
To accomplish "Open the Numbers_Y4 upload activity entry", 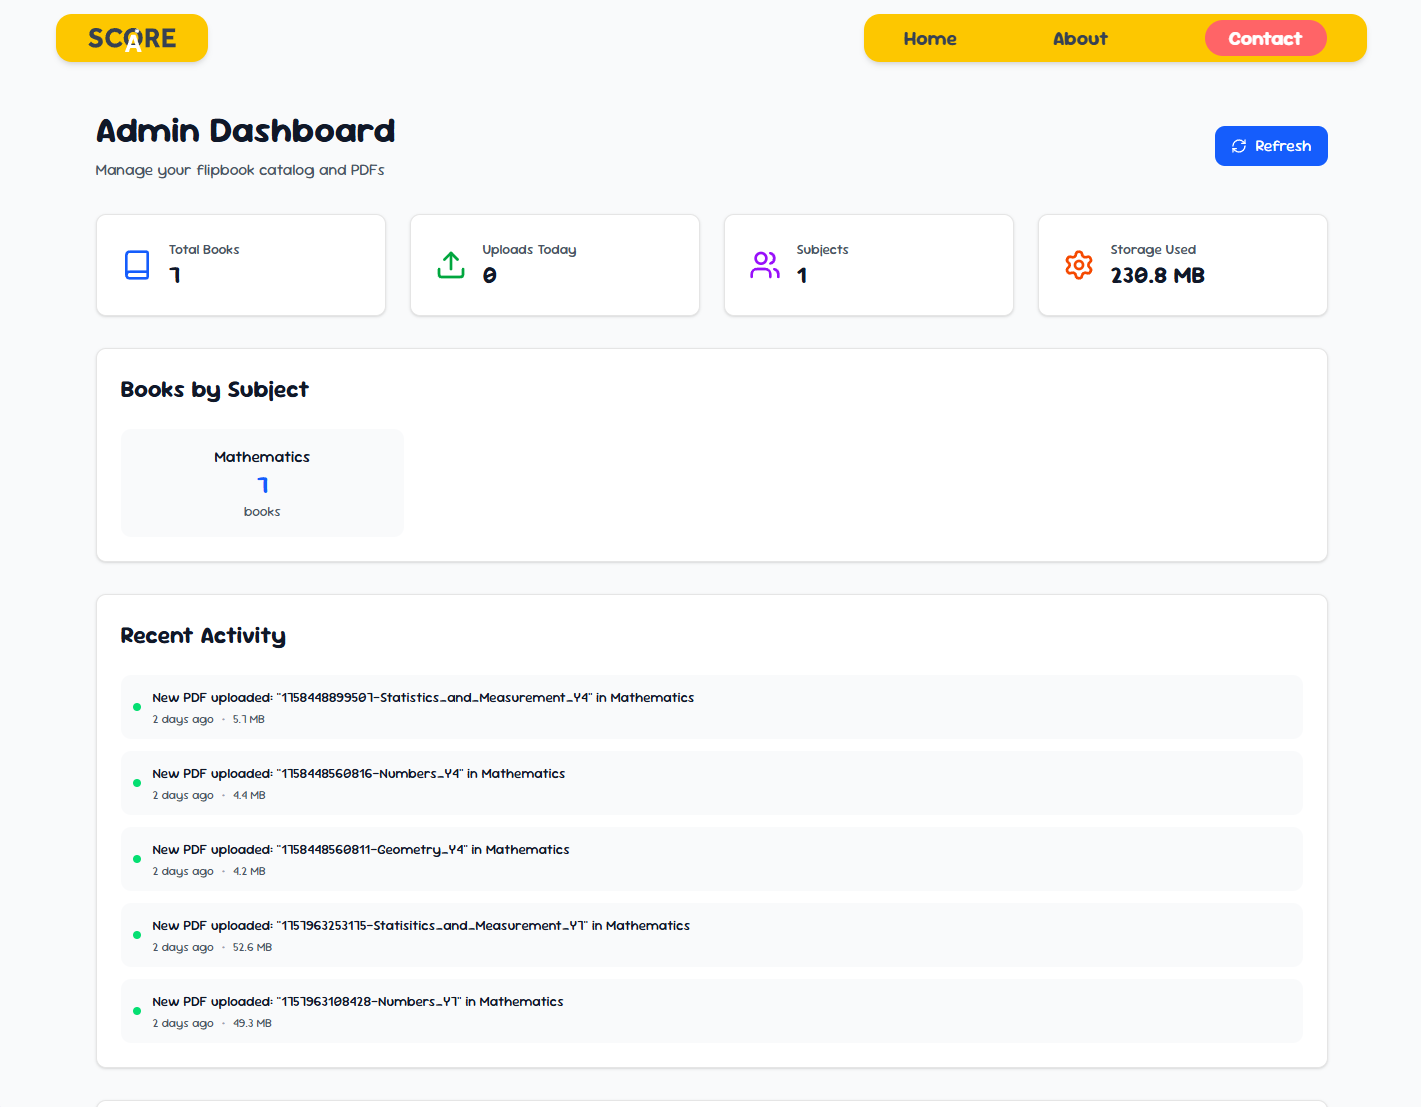I will 711,783.
